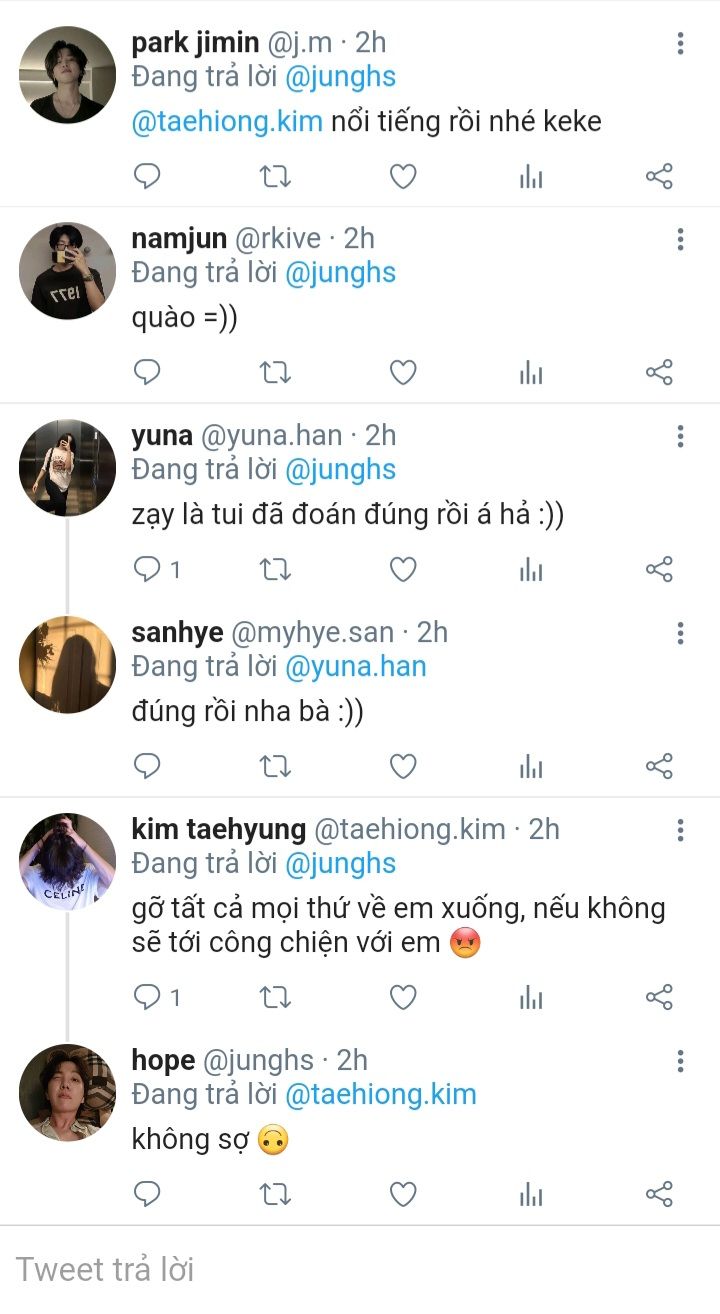The width and height of the screenshot is (720, 1314).
Task: Retweet hope's reply to taehyung
Action: [275, 1194]
